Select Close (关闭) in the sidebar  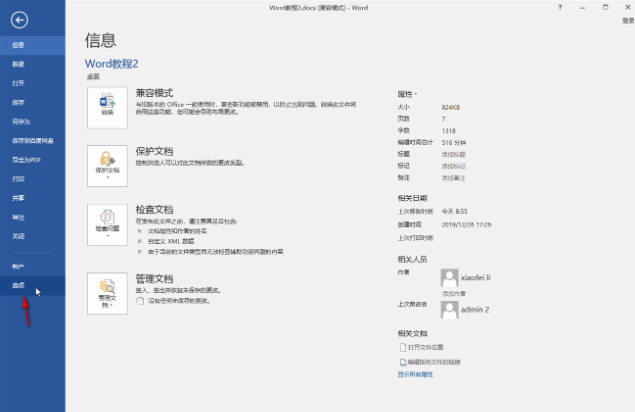pyautogui.click(x=32, y=236)
